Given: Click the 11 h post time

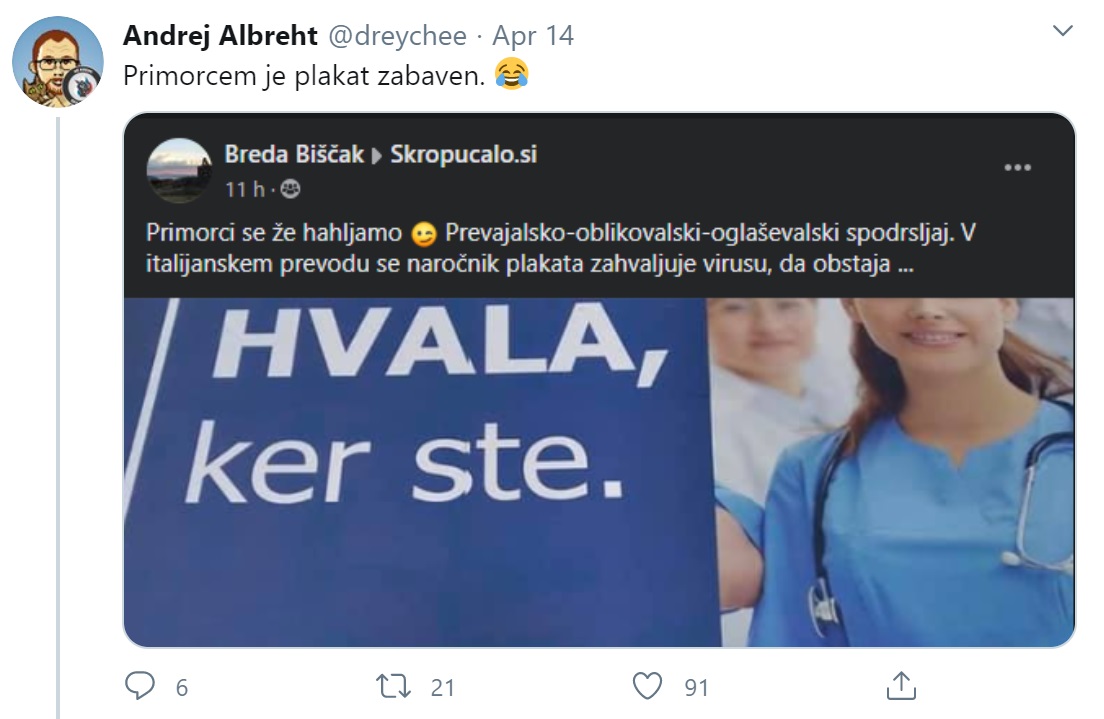Looking at the screenshot, I should (244, 189).
